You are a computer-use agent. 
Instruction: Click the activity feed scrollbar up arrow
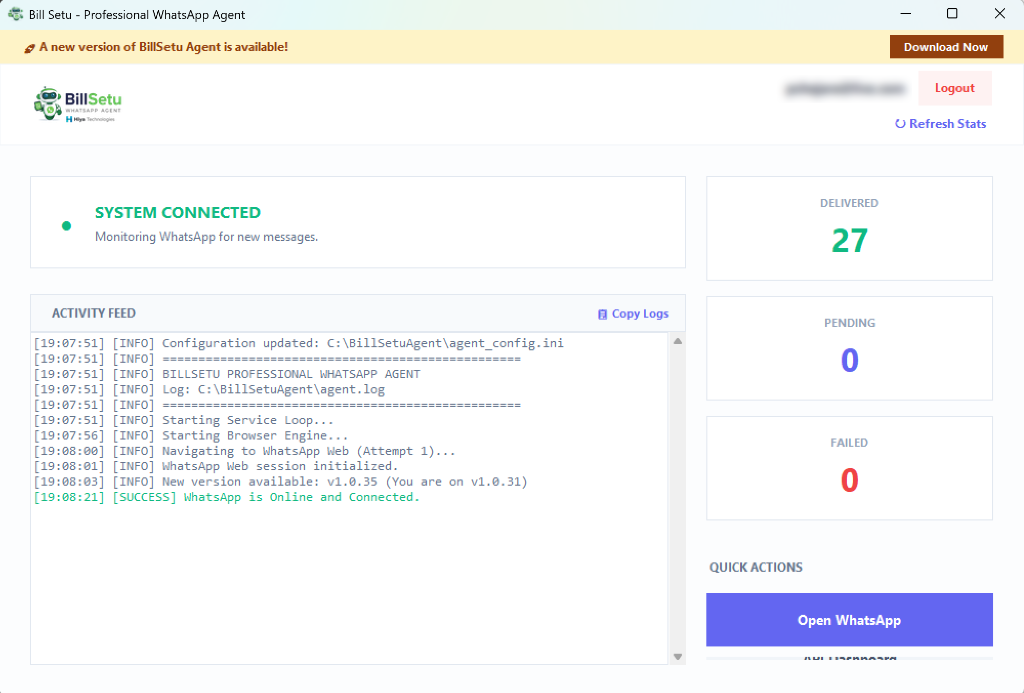[x=678, y=341]
